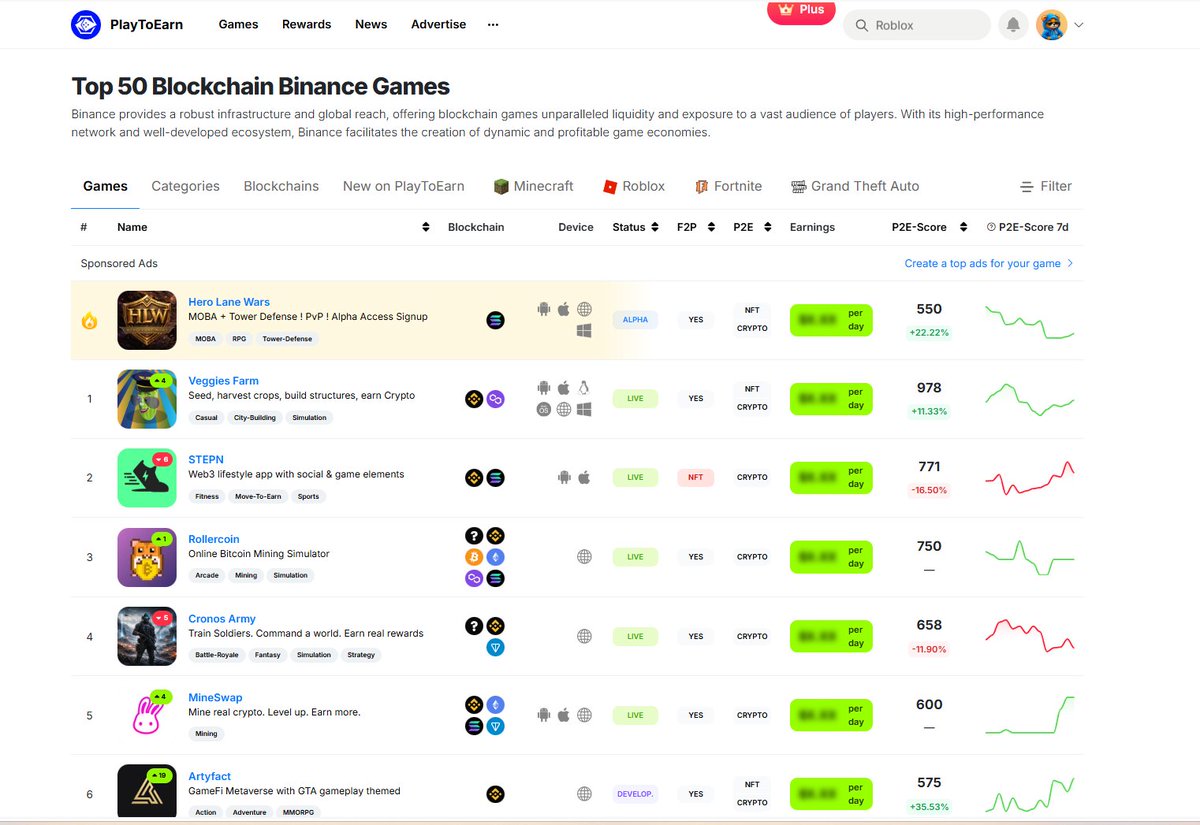Click the P2E-Score 7d info icon
This screenshot has width=1200, height=825.
tap(991, 227)
